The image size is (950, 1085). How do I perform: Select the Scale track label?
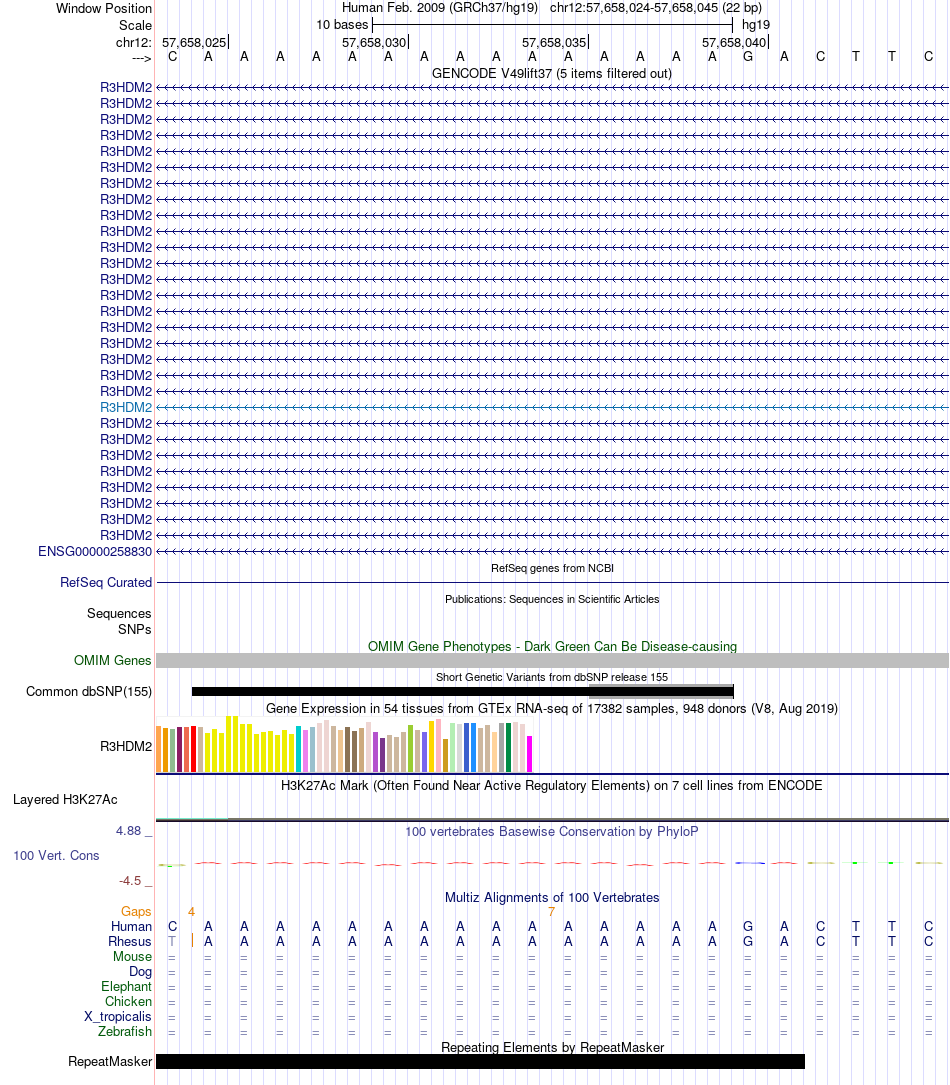(x=135, y=26)
